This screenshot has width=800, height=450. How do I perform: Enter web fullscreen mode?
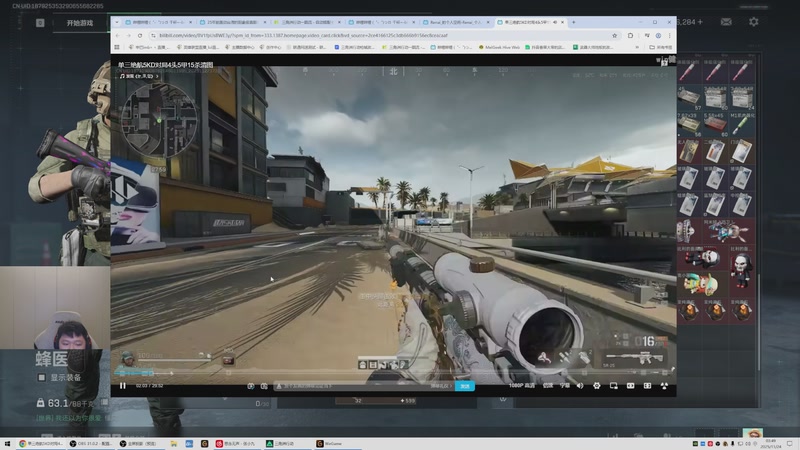647,386
